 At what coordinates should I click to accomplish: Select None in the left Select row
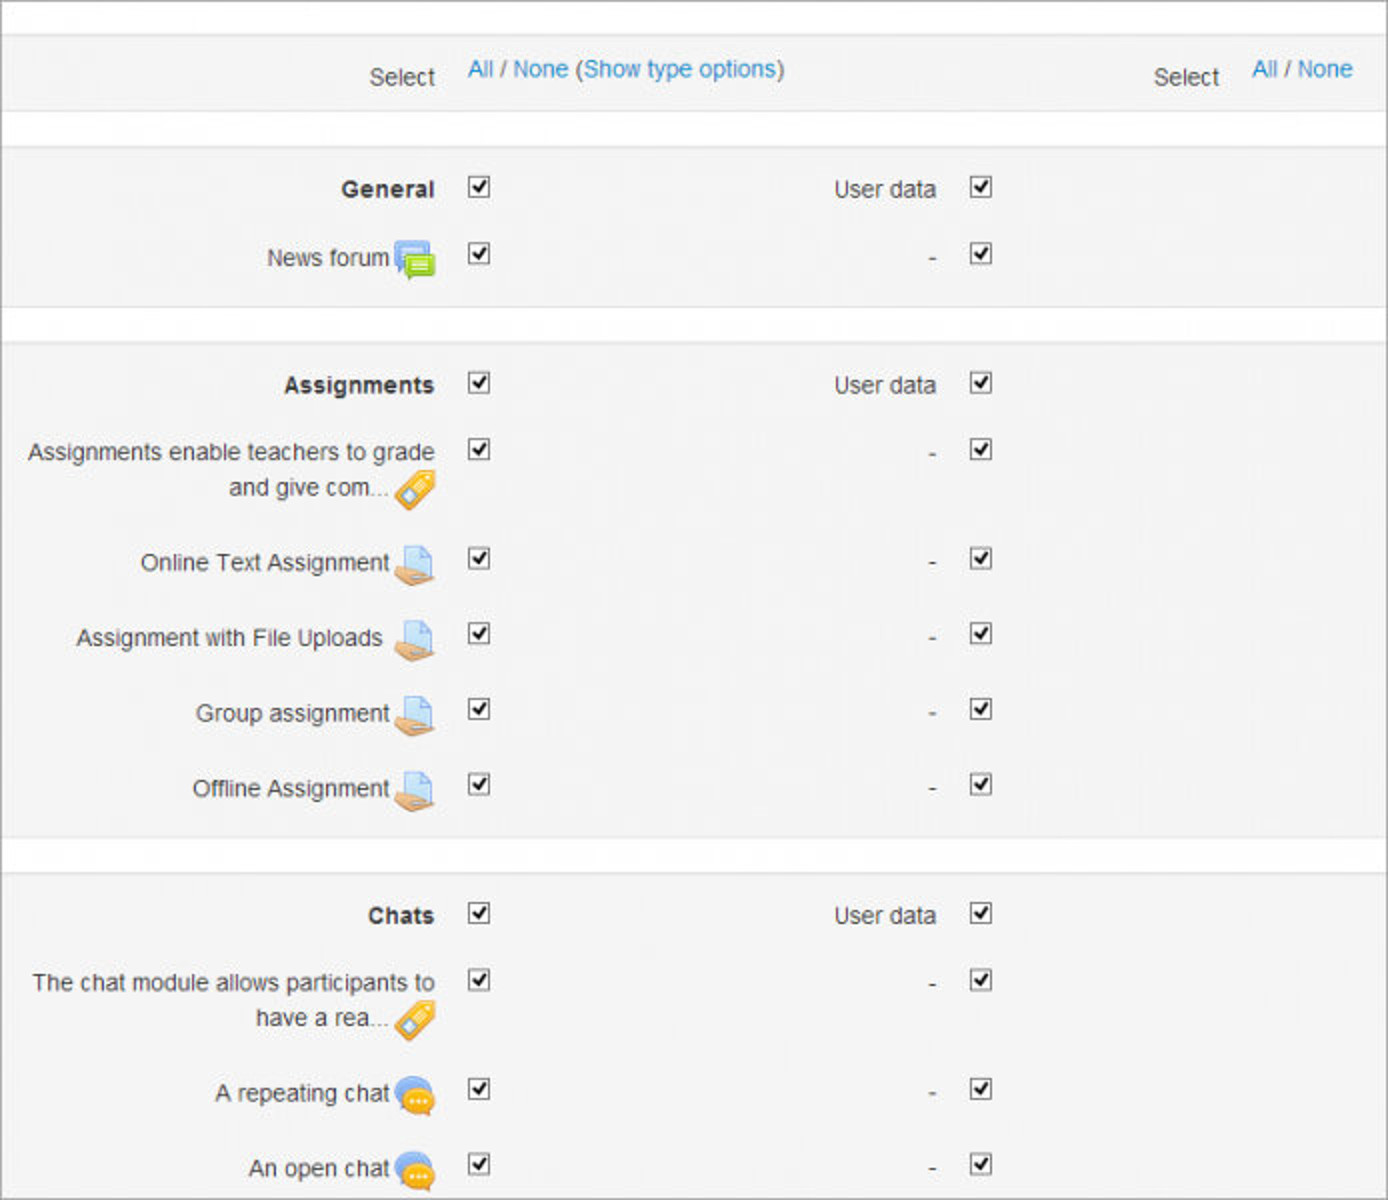(x=540, y=69)
